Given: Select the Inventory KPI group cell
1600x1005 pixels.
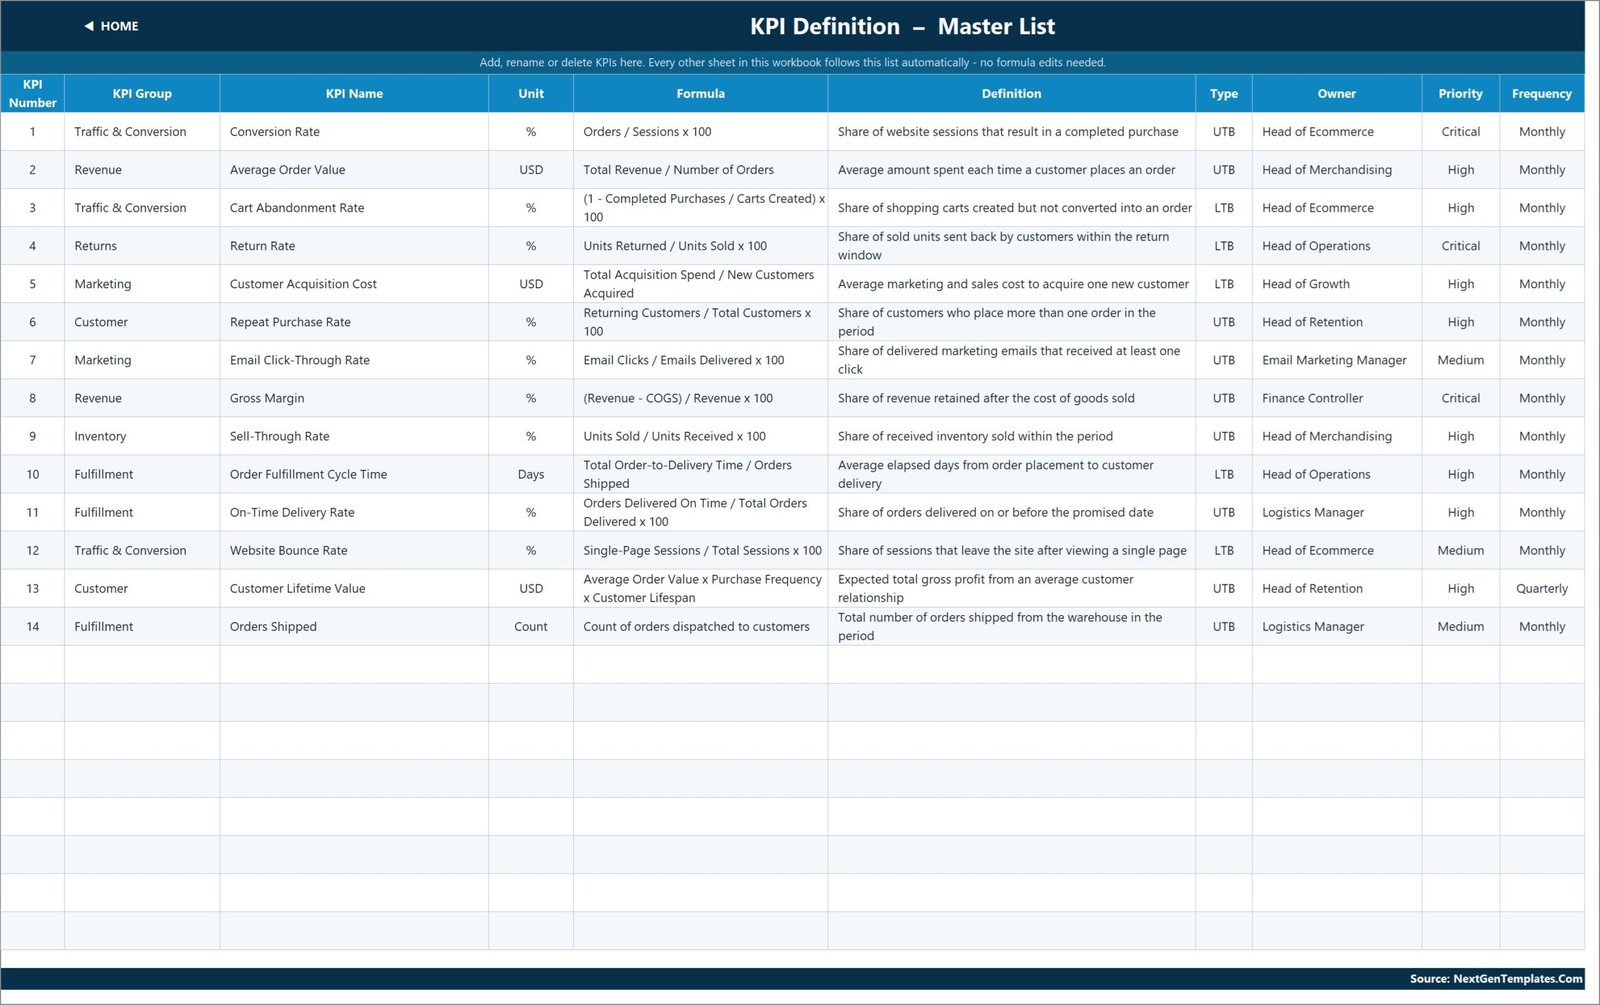Looking at the screenshot, I should point(142,436).
